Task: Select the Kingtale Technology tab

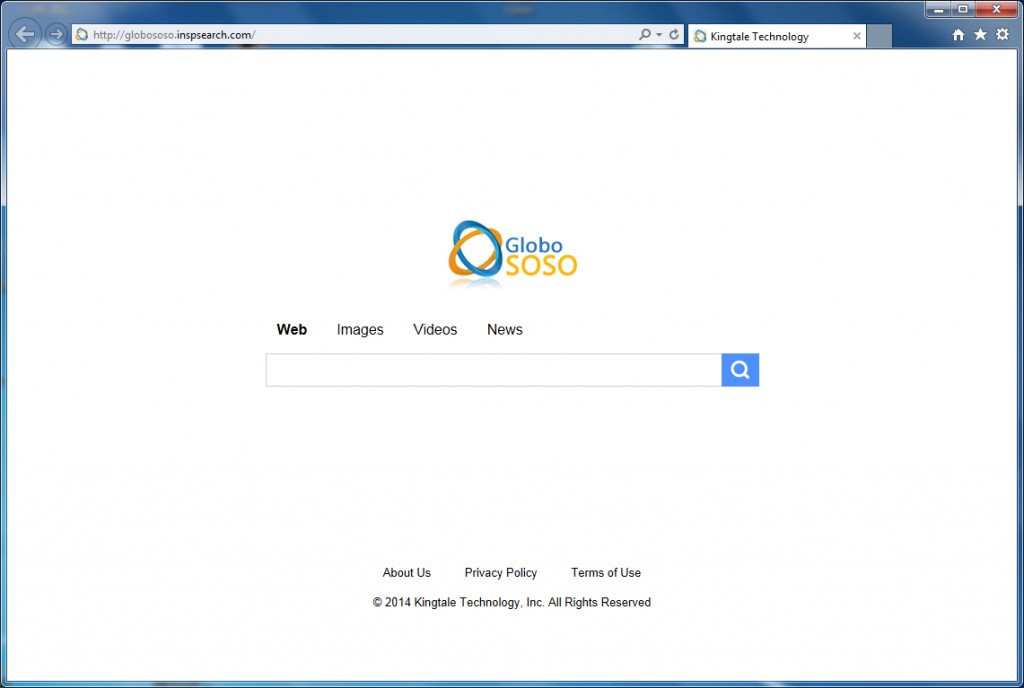Action: click(776, 37)
